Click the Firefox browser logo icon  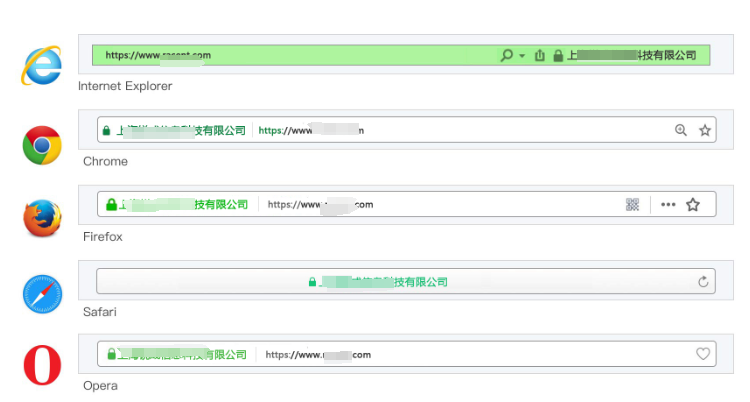tap(42, 218)
